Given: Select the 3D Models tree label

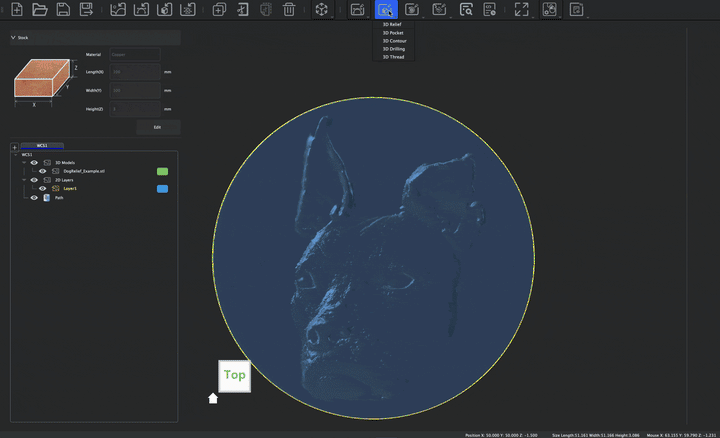Looking at the screenshot, I should click(65, 163).
